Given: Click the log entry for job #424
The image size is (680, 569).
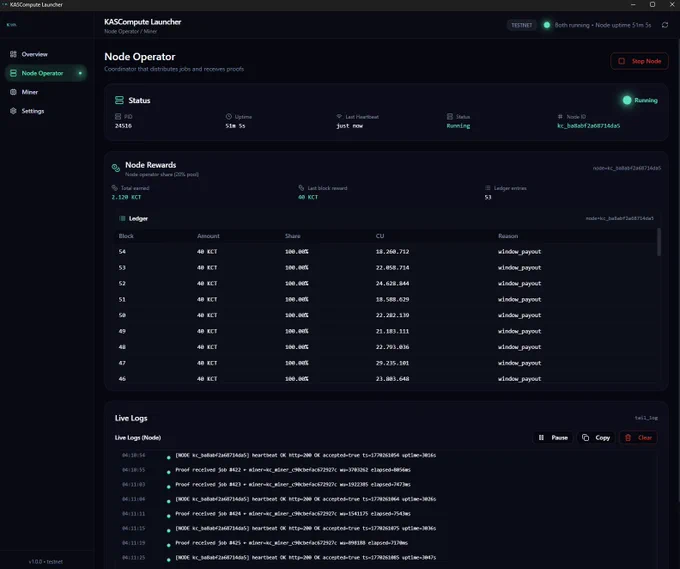Looking at the screenshot, I should click(293, 513).
